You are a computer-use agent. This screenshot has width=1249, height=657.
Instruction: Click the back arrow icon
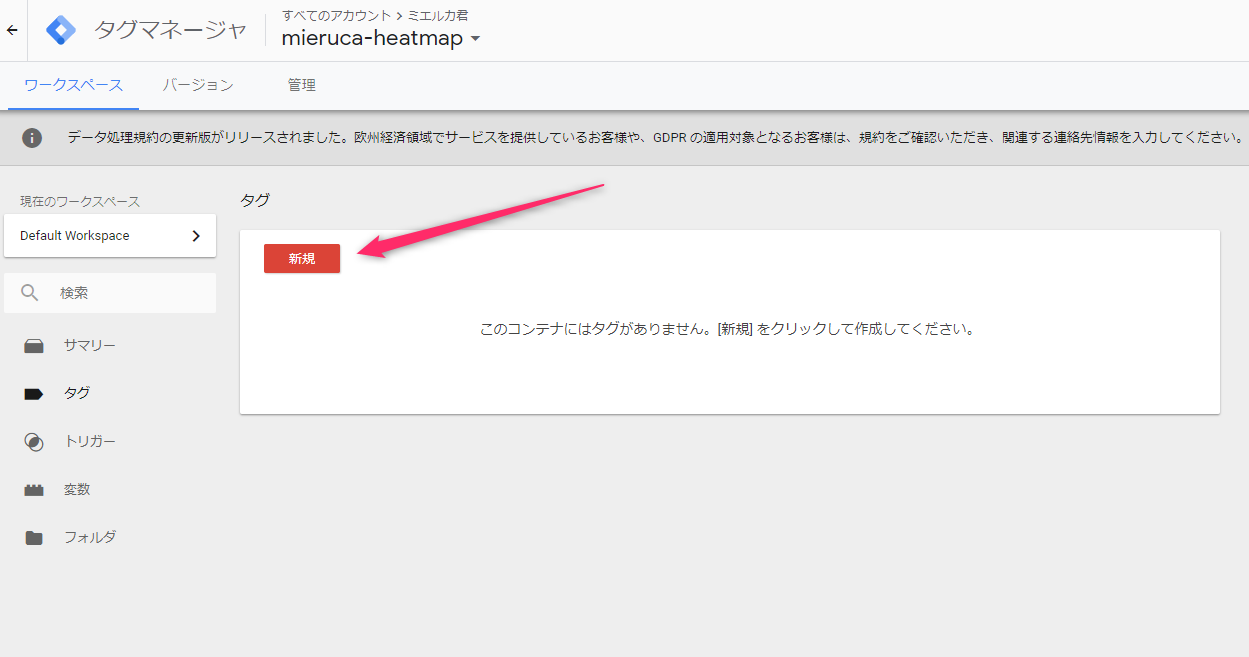tap(12, 30)
